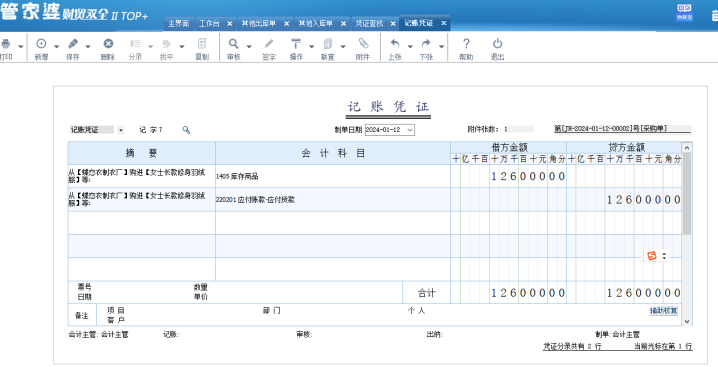Switch to the 主界面 tab

pyautogui.click(x=179, y=23)
